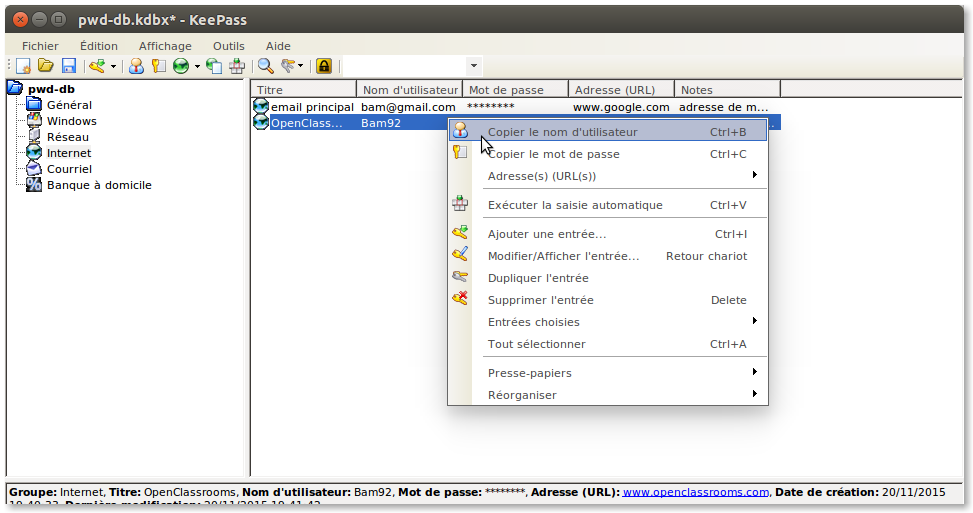Click the Perform auto-type toolbar icon
The height and width of the screenshot is (513, 973).
pyautogui.click(x=237, y=66)
